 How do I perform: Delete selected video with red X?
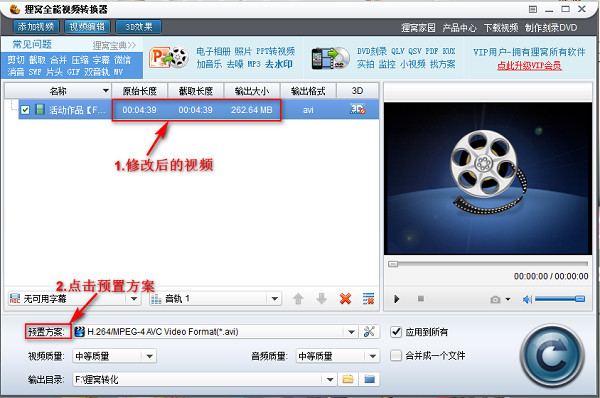tap(345, 298)
